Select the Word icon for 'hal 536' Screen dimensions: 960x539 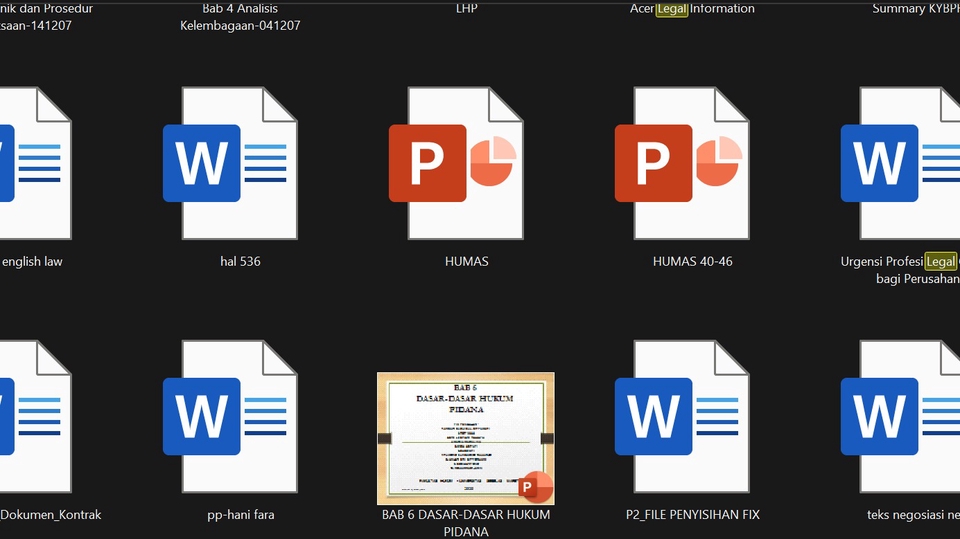[231, 163]
